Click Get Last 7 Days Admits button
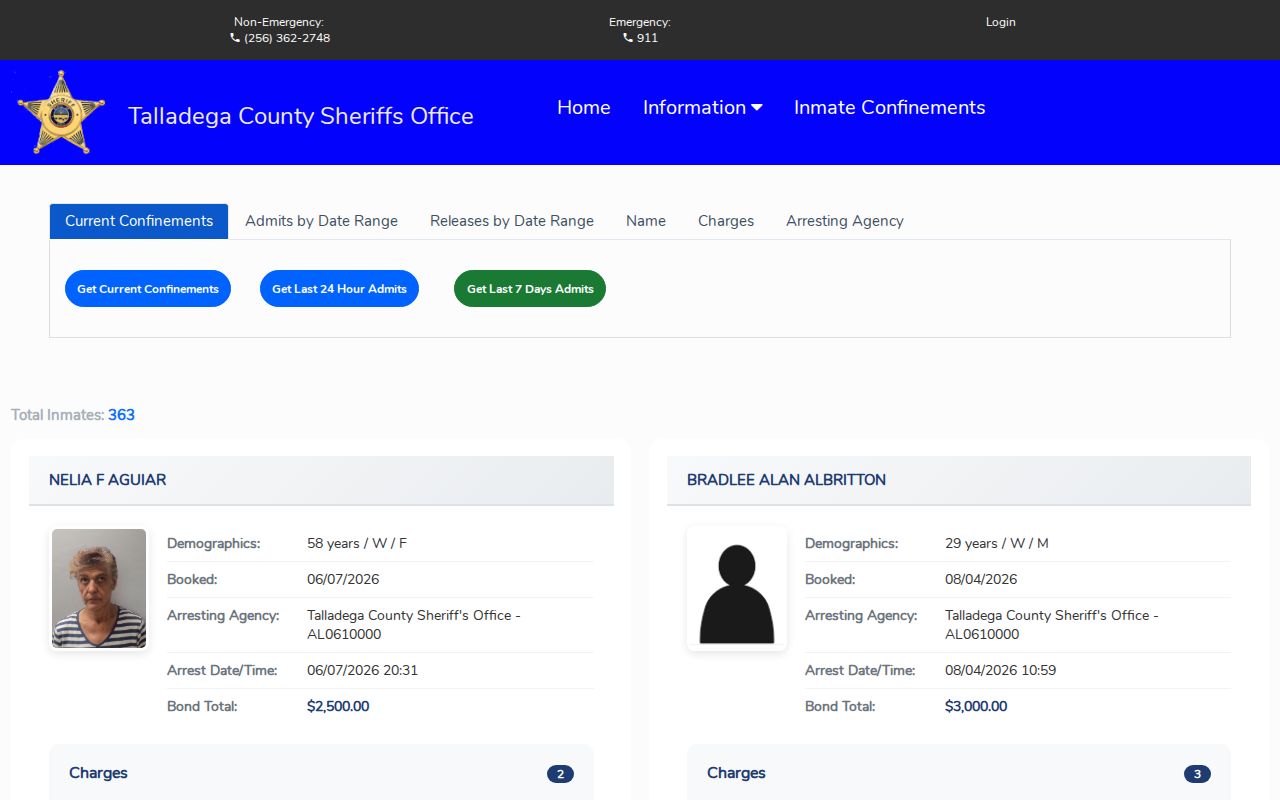Image resolution: width=1280 pixels, height=800 pixels. [530, 289]
